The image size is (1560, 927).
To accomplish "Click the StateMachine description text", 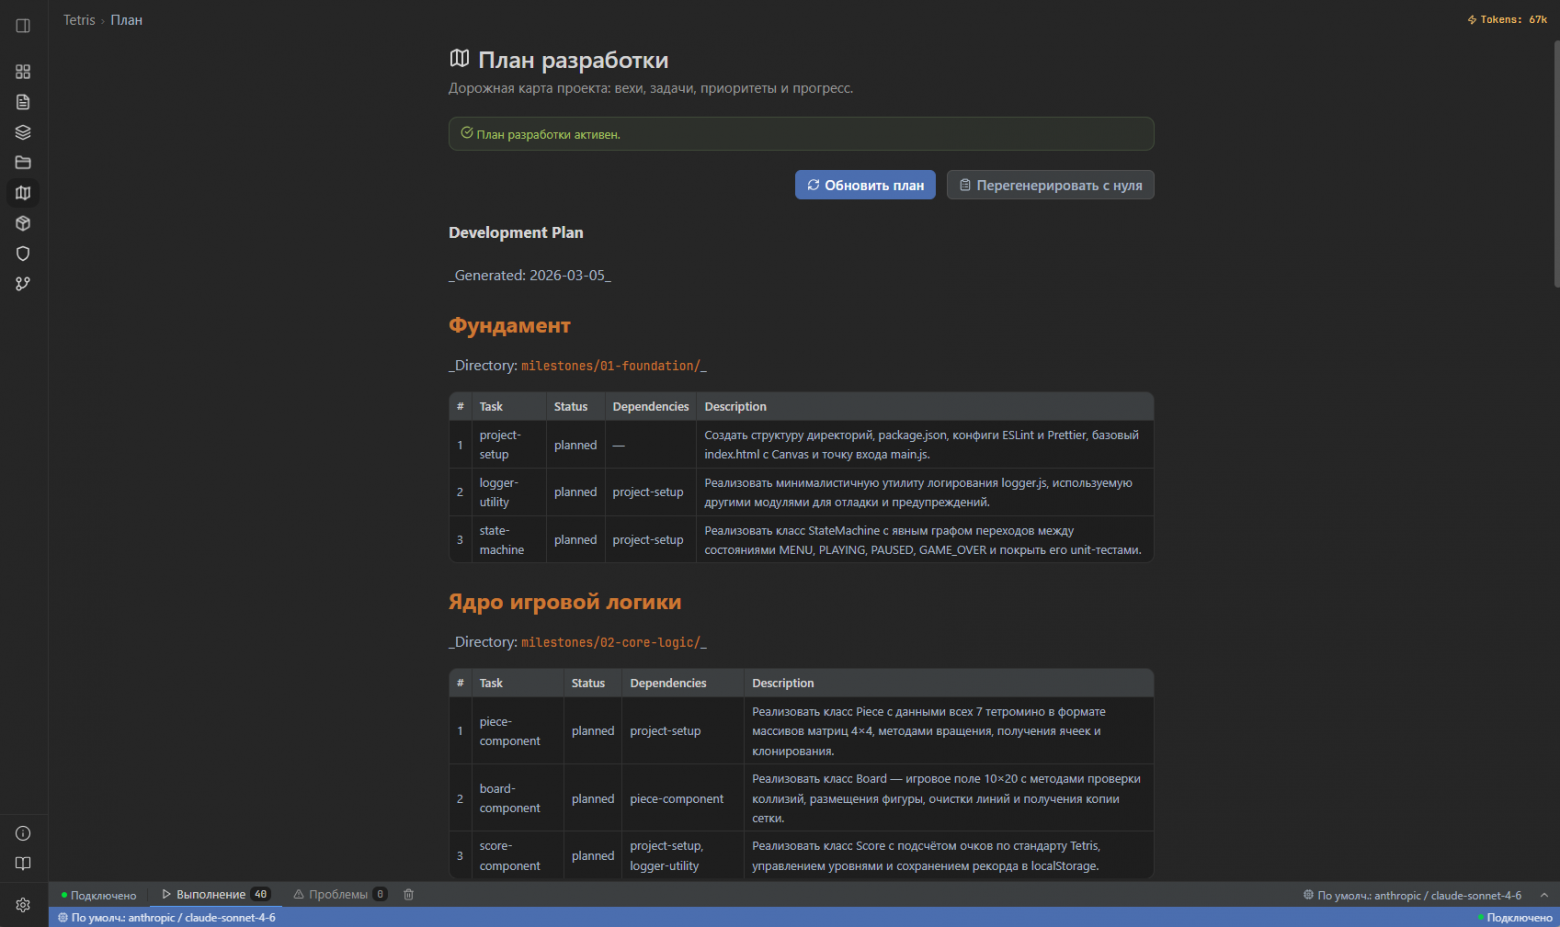I will [923, 540].
